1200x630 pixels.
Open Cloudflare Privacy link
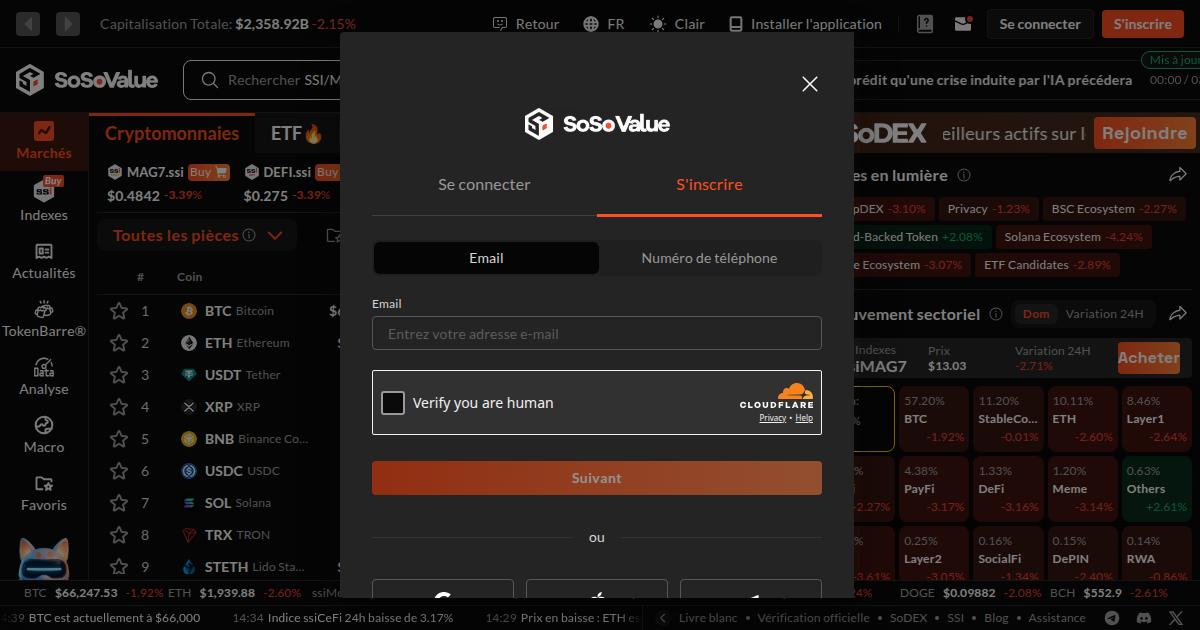coord(772,418)
